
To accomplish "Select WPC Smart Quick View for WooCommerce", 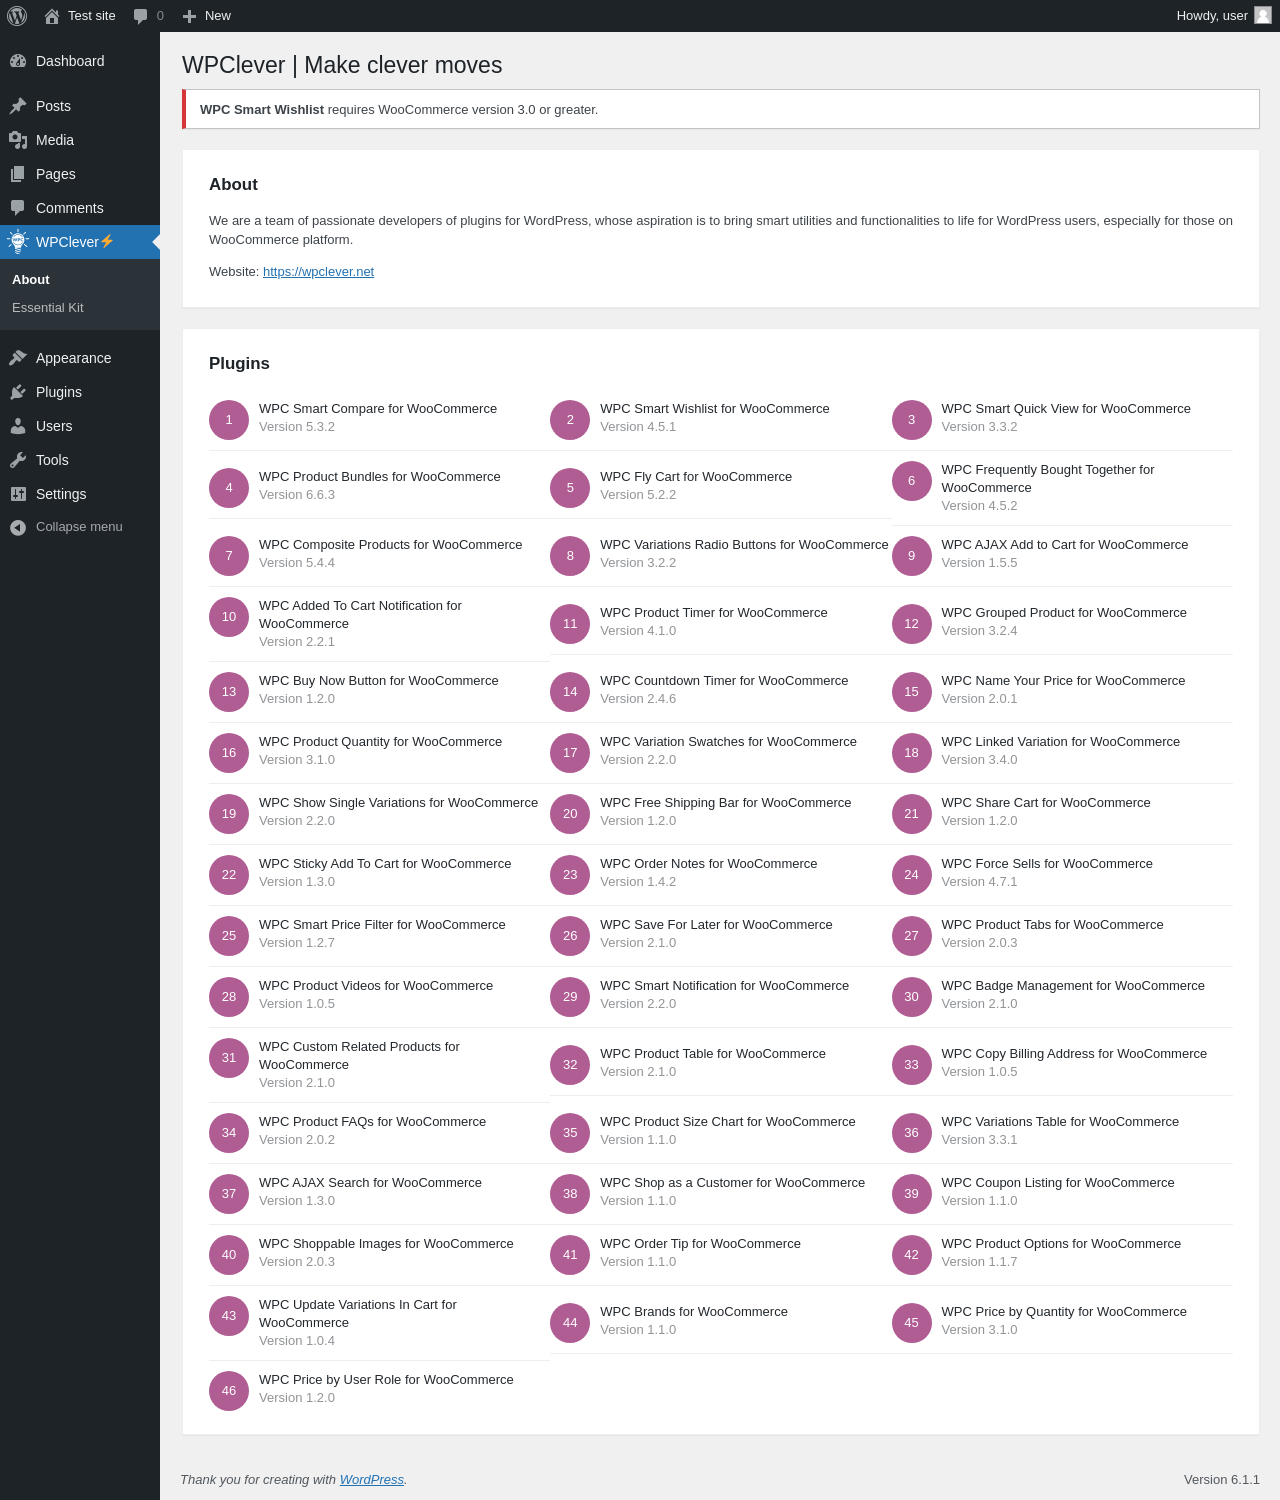I will point(1066,409).
